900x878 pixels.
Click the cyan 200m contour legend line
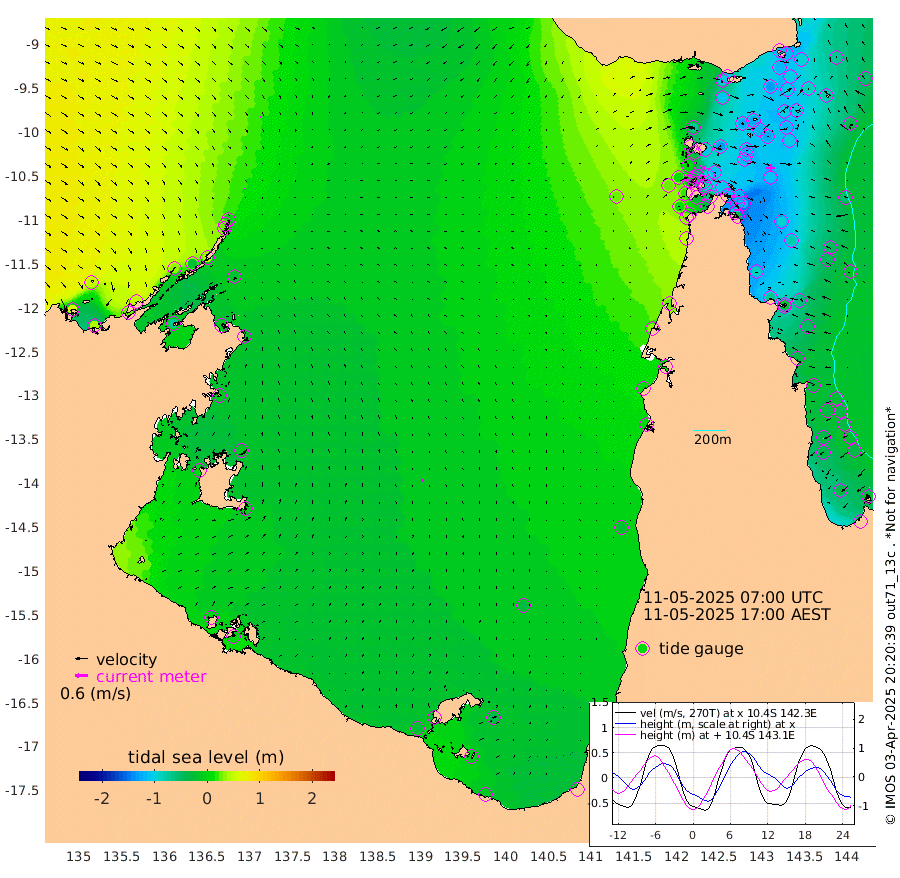pos(709,430)
